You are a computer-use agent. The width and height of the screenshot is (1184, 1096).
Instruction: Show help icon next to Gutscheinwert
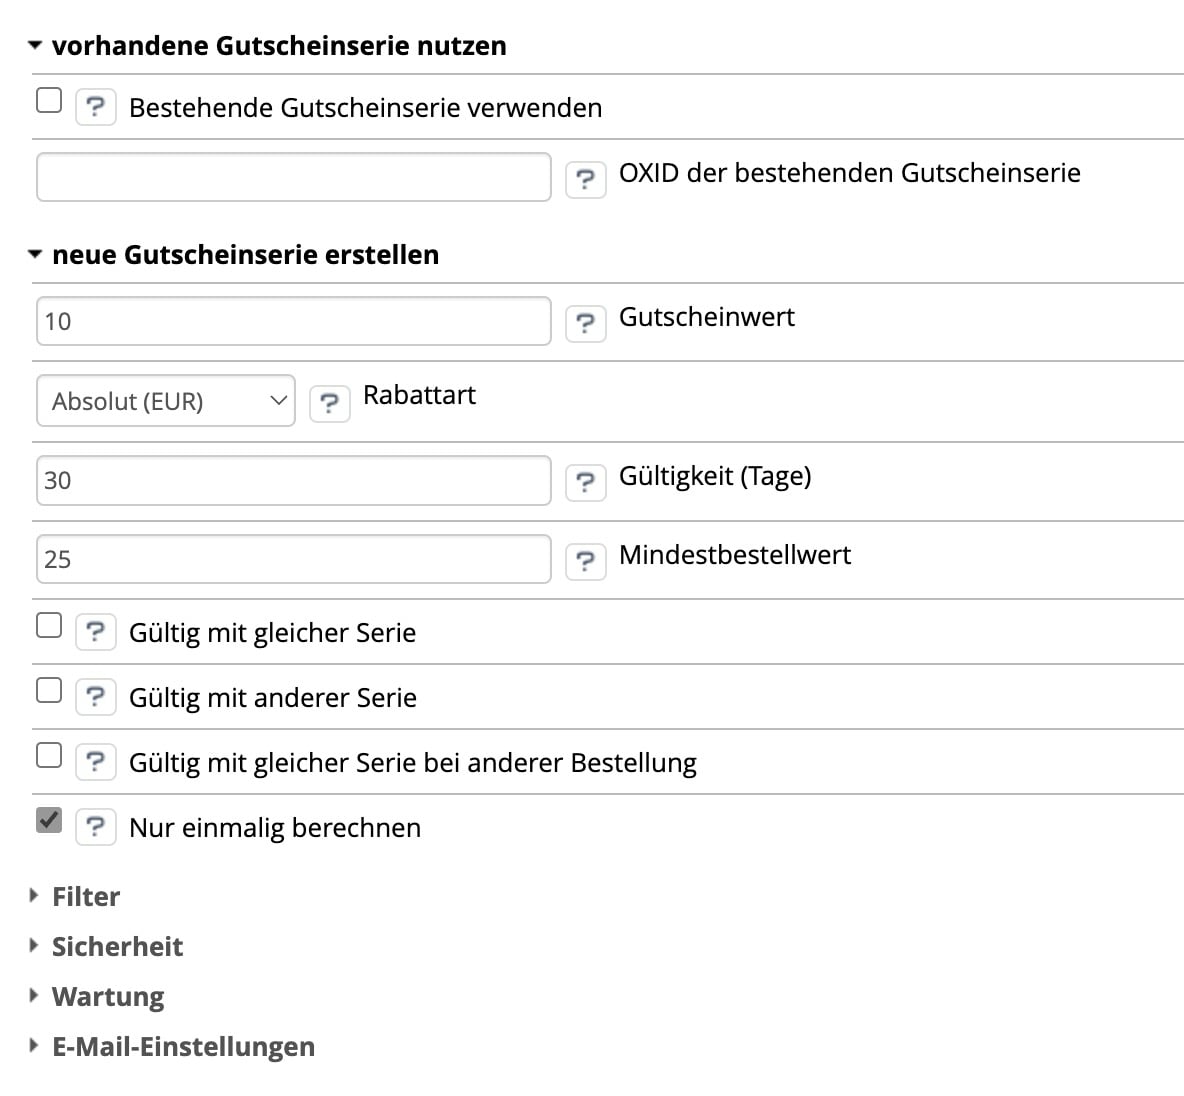(585, 323)
